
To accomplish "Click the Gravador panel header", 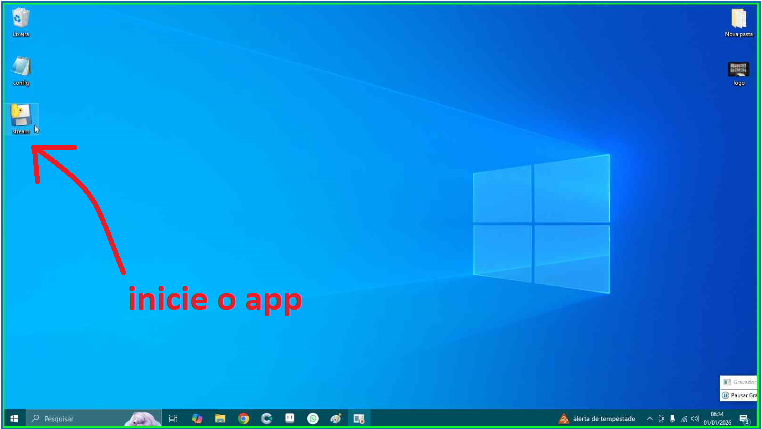I will pyautogui.click(x=739, y=382).
